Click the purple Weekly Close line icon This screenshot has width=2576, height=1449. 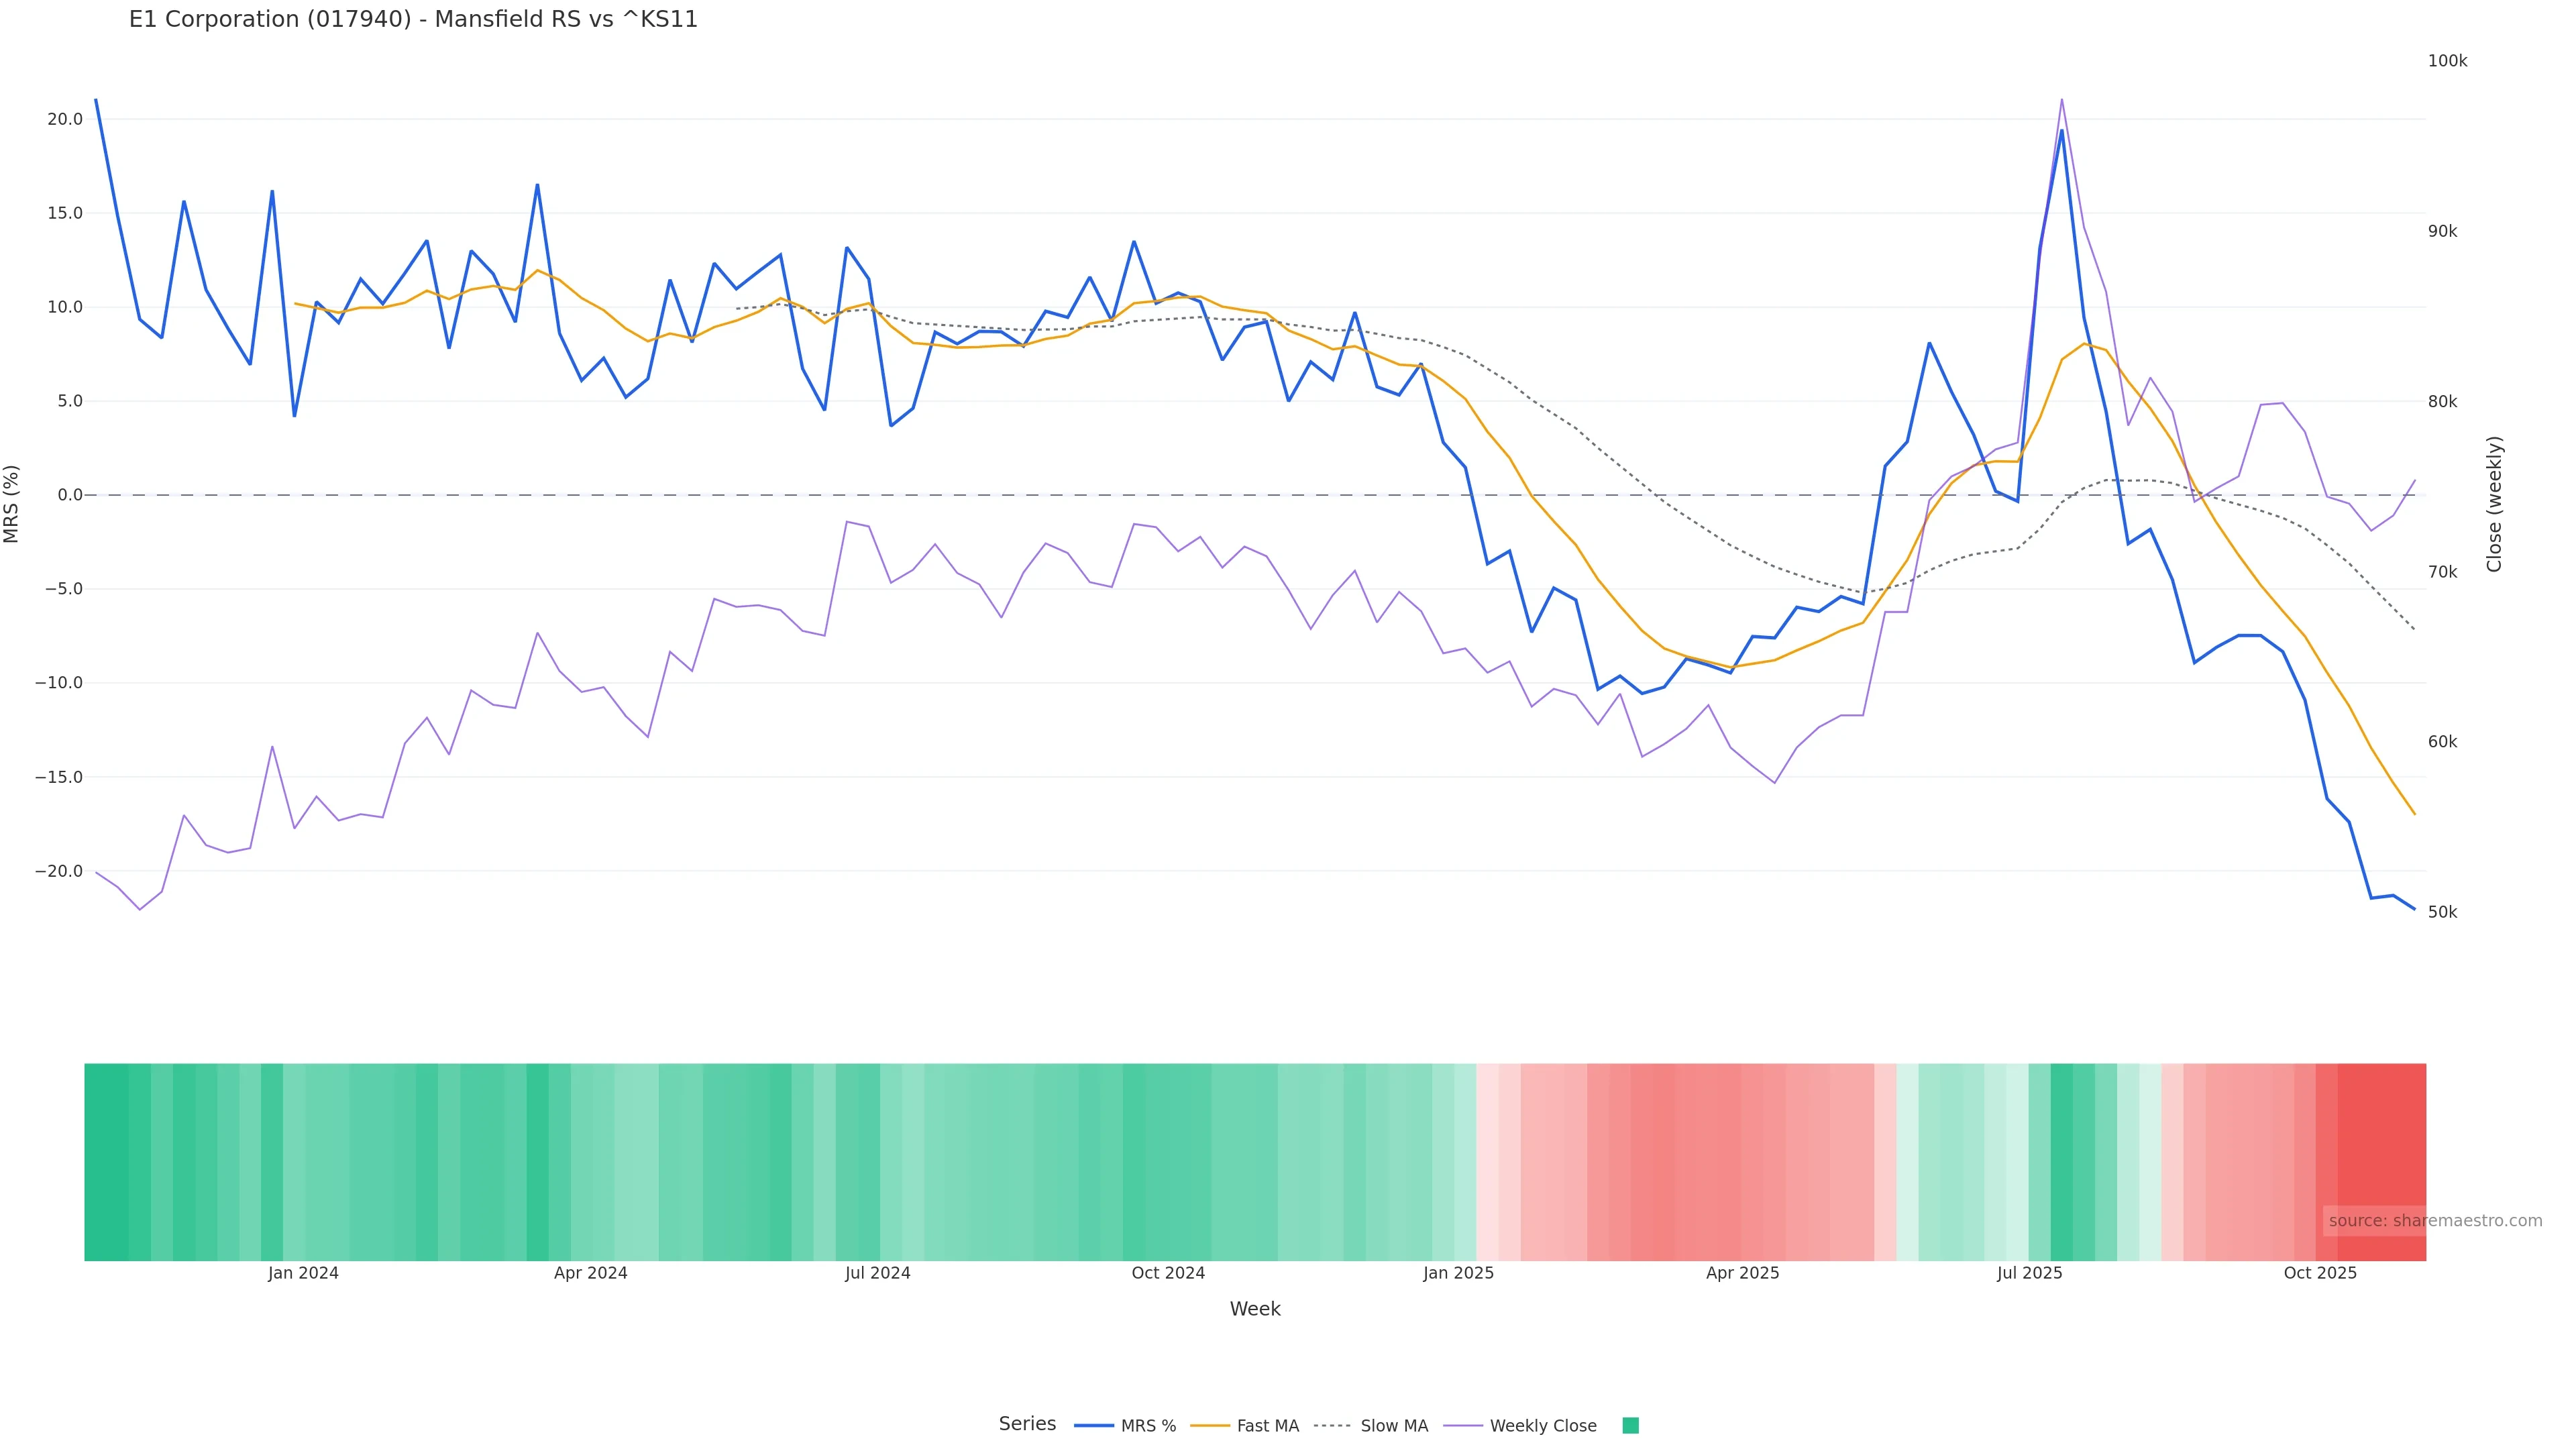coord(1463,1426)
